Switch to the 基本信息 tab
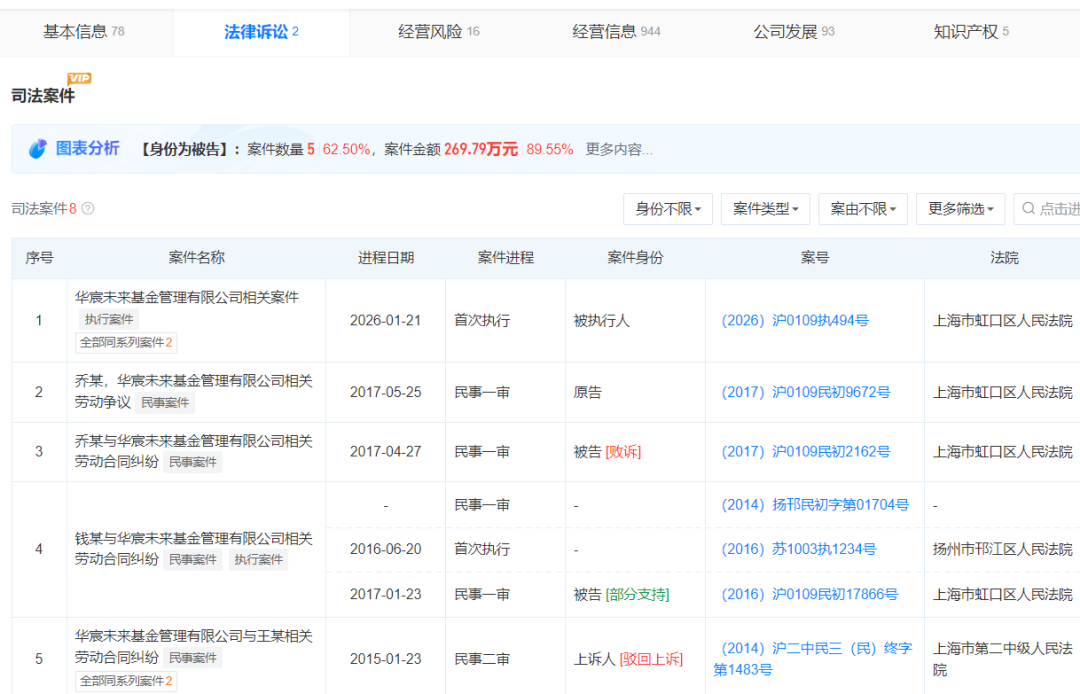 point(84,32)
